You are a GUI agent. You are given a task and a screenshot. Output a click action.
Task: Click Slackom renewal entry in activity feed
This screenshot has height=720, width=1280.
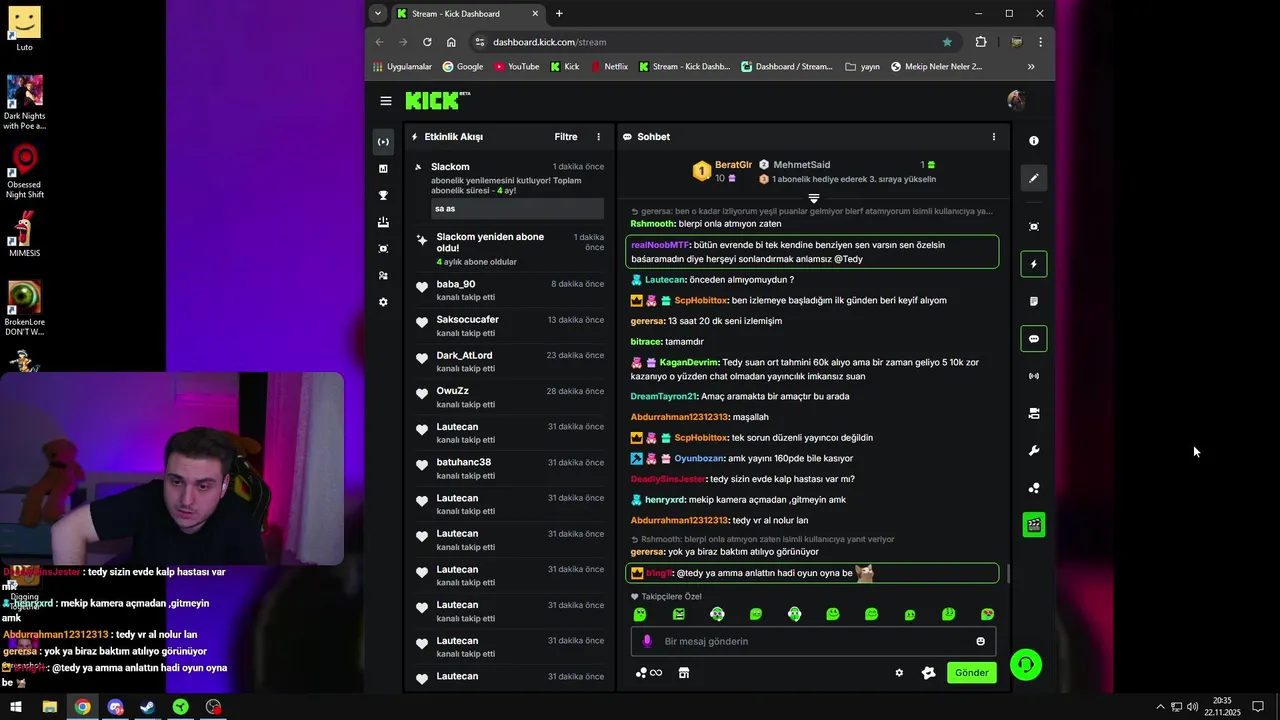coord(509,189)
